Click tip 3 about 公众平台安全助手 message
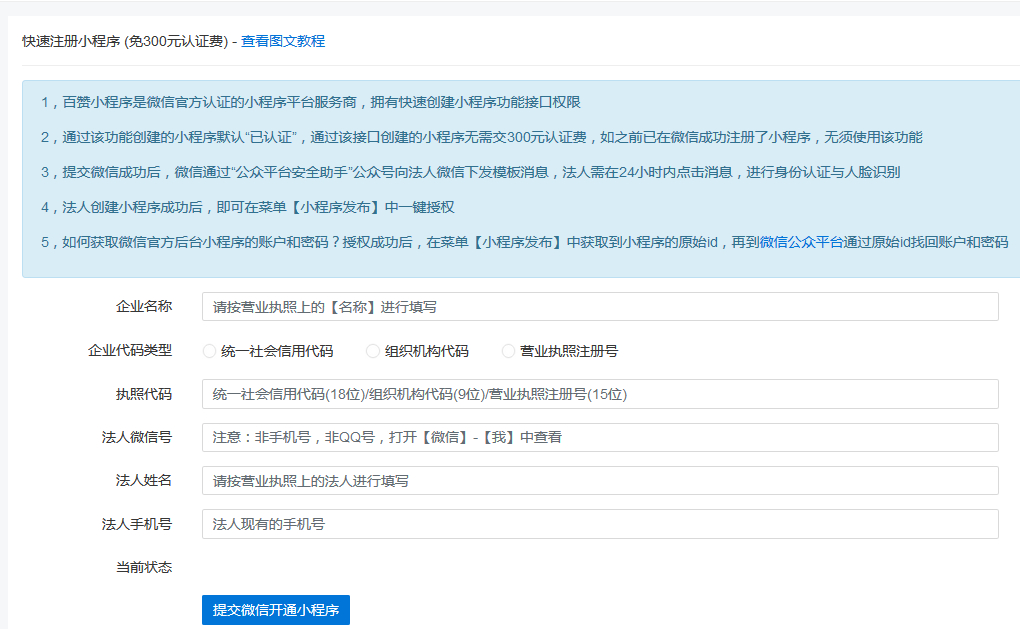The height and width of the screenshot is (629, 1020). (470, 172)
